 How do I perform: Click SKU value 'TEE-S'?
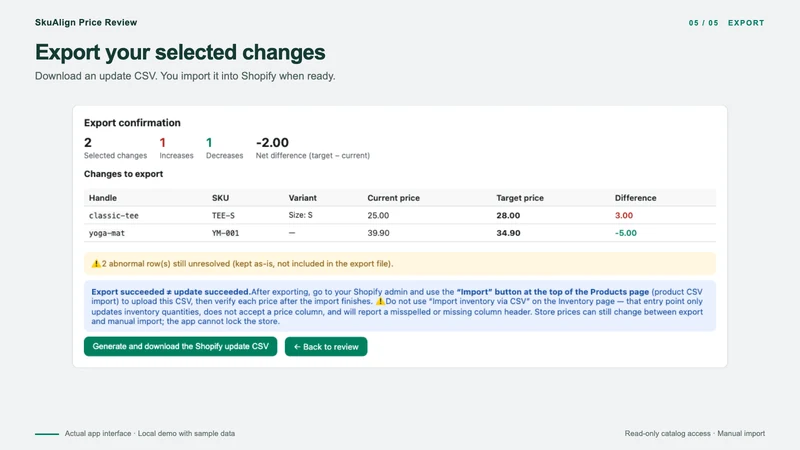click(x=223, y=215)
